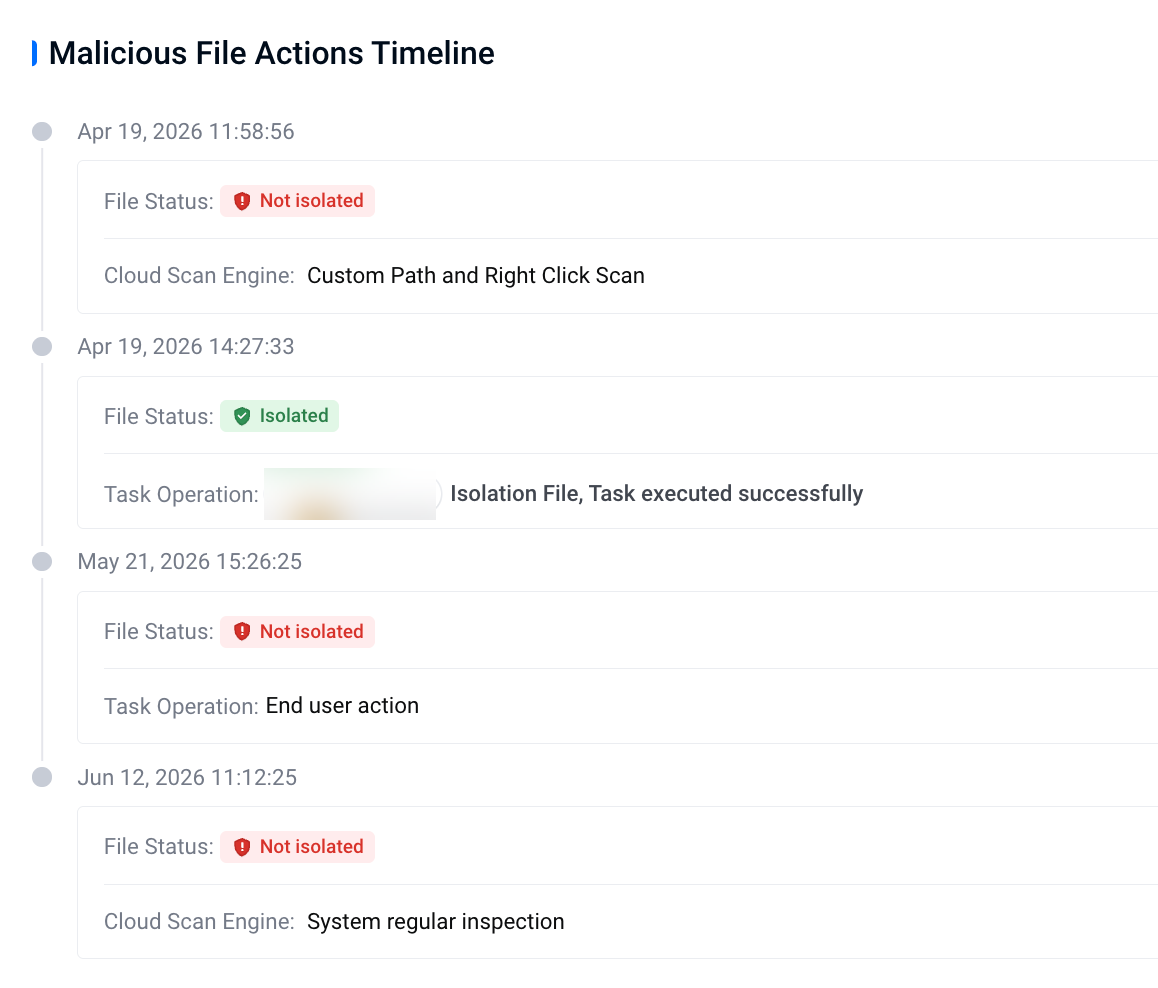Image resolution: width=1158 pixels, height=988 pixels.
Task: Click Custom Path and Right Click Scan text
Action: tap(476, 275)
